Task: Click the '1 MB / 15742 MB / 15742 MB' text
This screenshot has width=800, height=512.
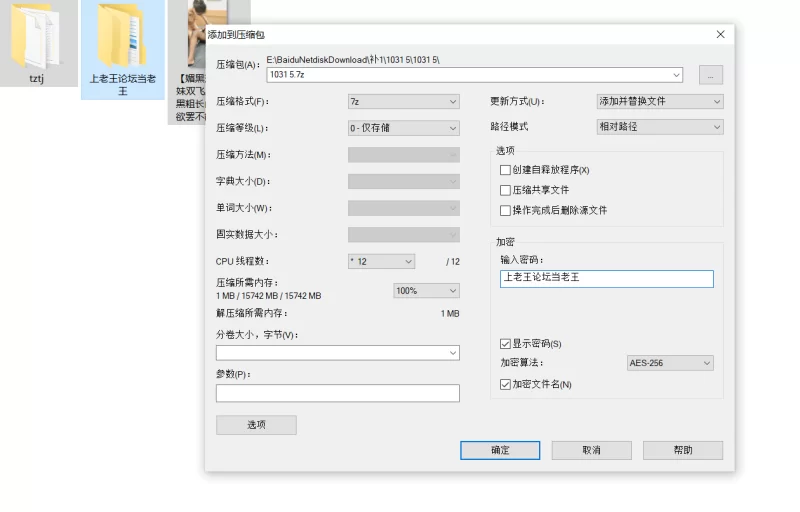Action: point(268,296)
